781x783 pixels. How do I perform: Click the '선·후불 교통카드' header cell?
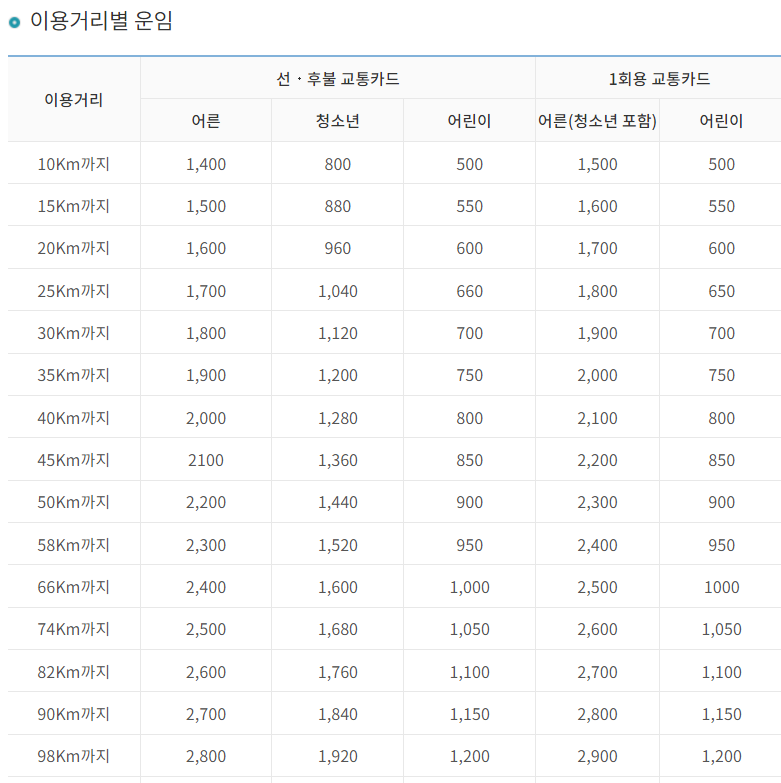338,78
